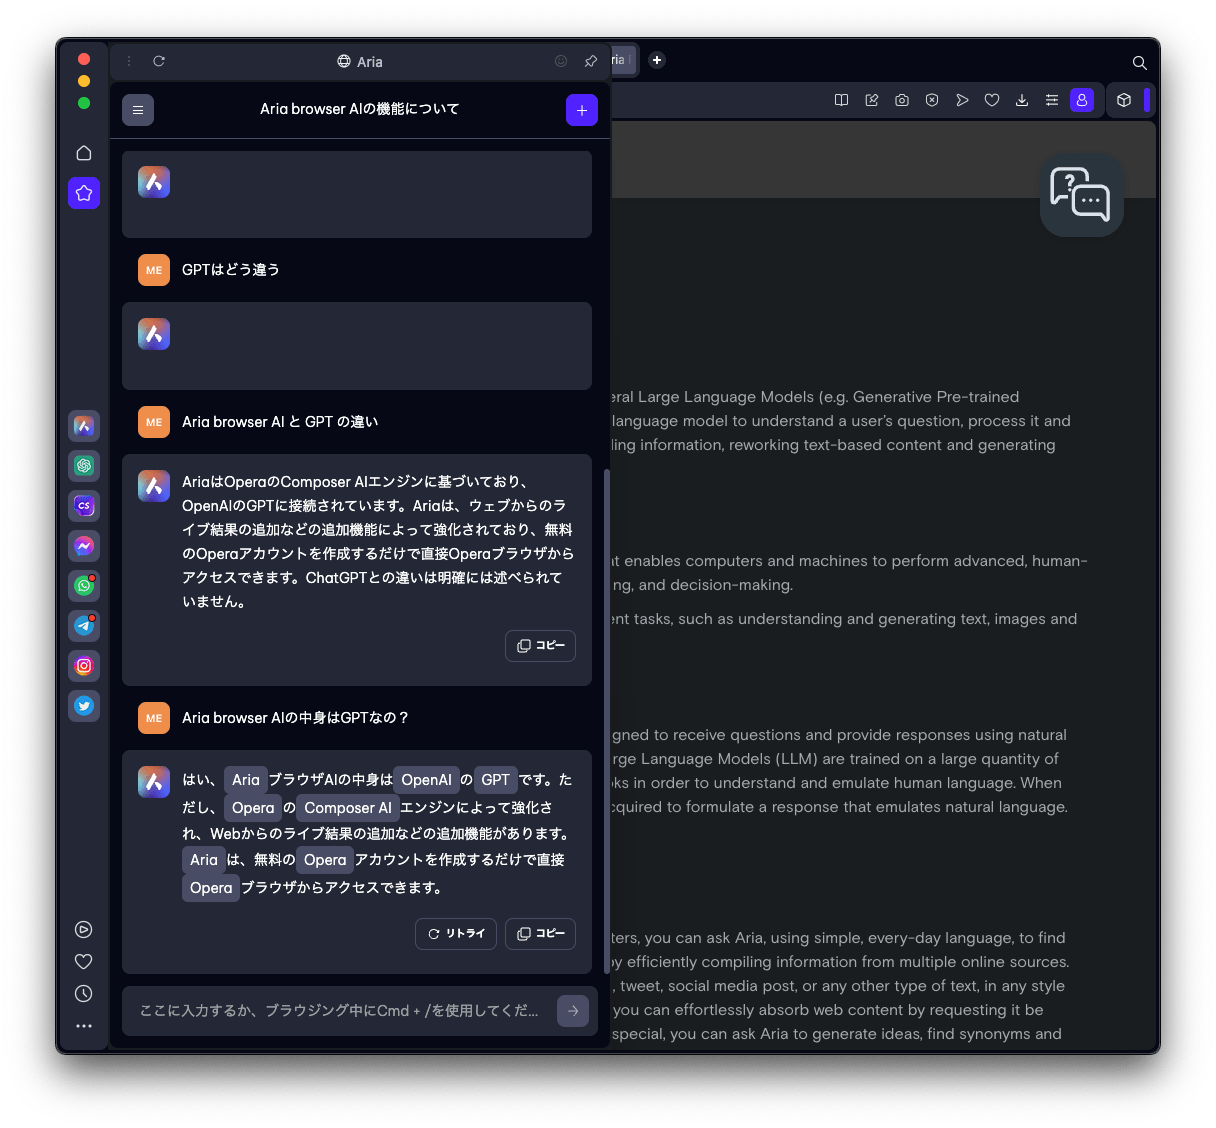1216x1128 pixels.
Task: Send the message with the arrow button
Action: pyautogui.click(x=573, y=1011)
